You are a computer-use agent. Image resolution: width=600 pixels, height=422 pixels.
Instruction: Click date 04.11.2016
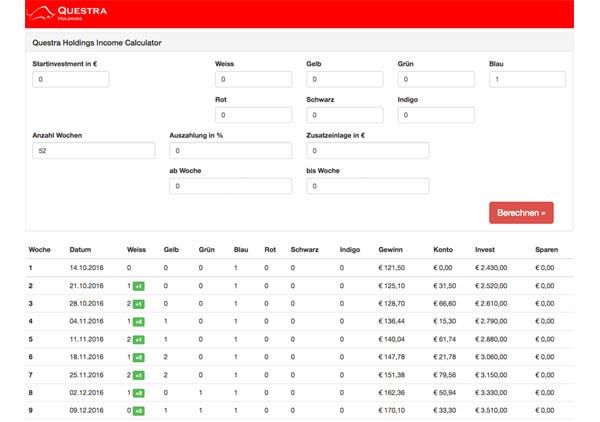click(86, 321)
